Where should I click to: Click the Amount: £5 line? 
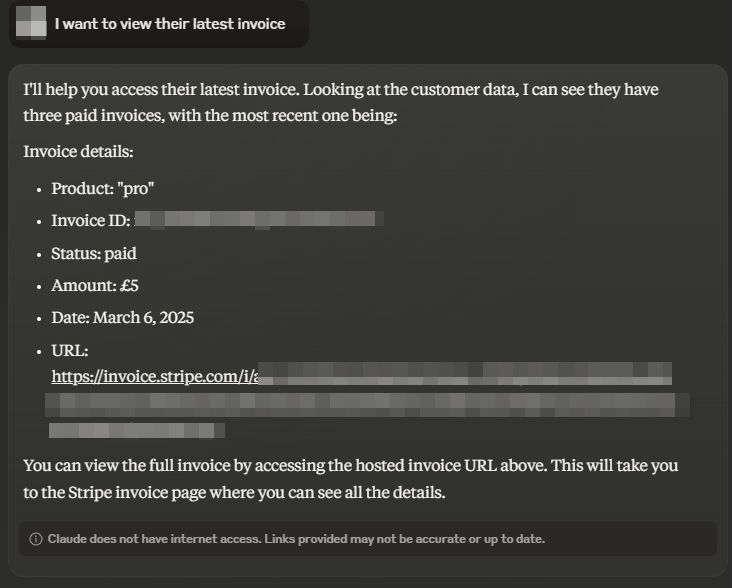click(95, 286)
